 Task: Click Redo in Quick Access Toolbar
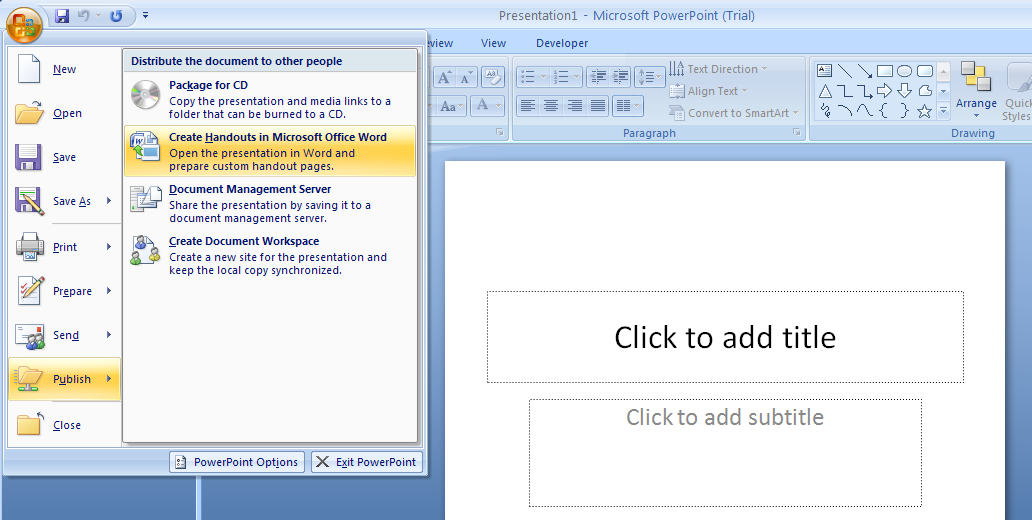point(116,16)
